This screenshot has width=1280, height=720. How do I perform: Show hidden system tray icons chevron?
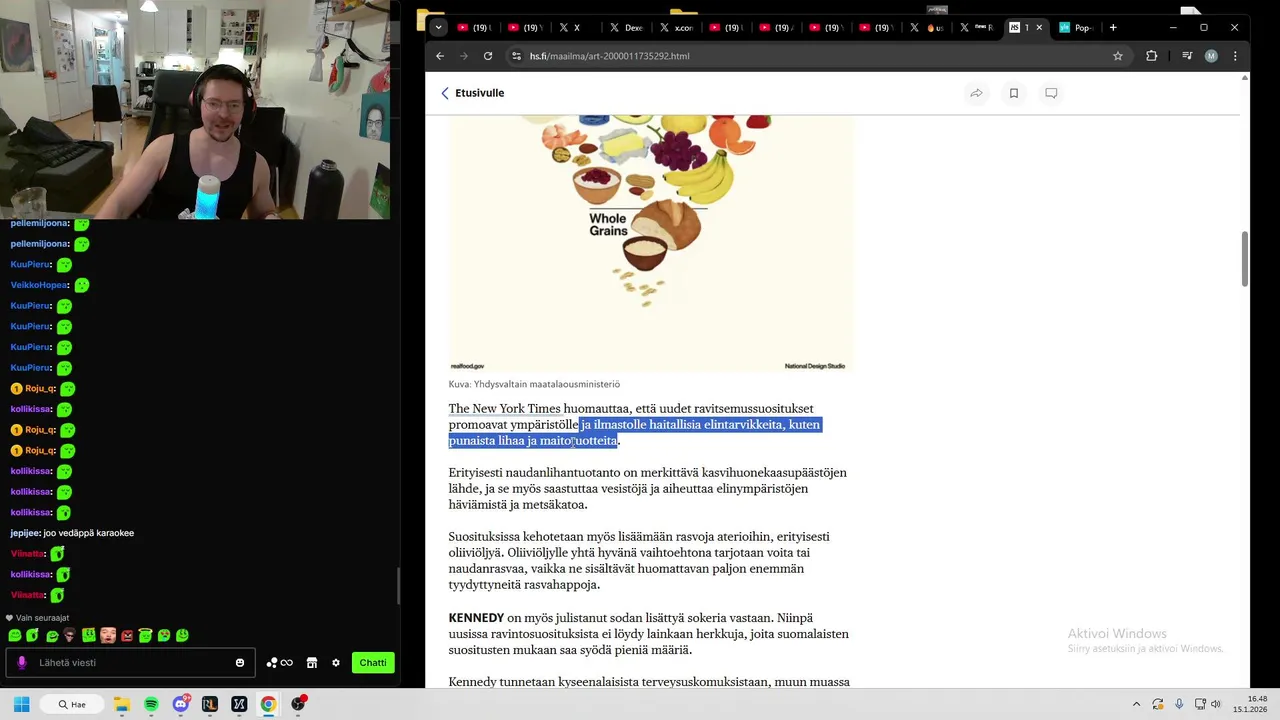point(1136,704)
